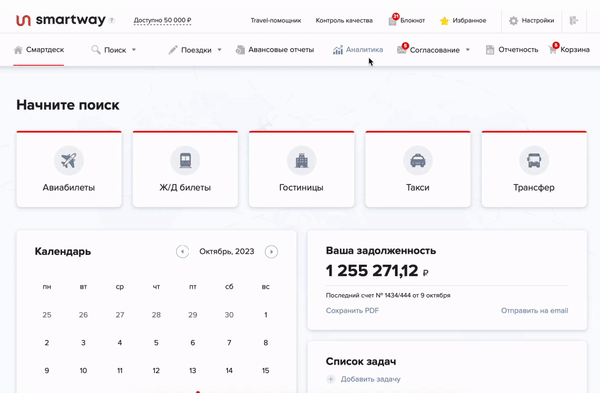
Task: Click the Поездки pencil icon
Action: click(173, 50)
